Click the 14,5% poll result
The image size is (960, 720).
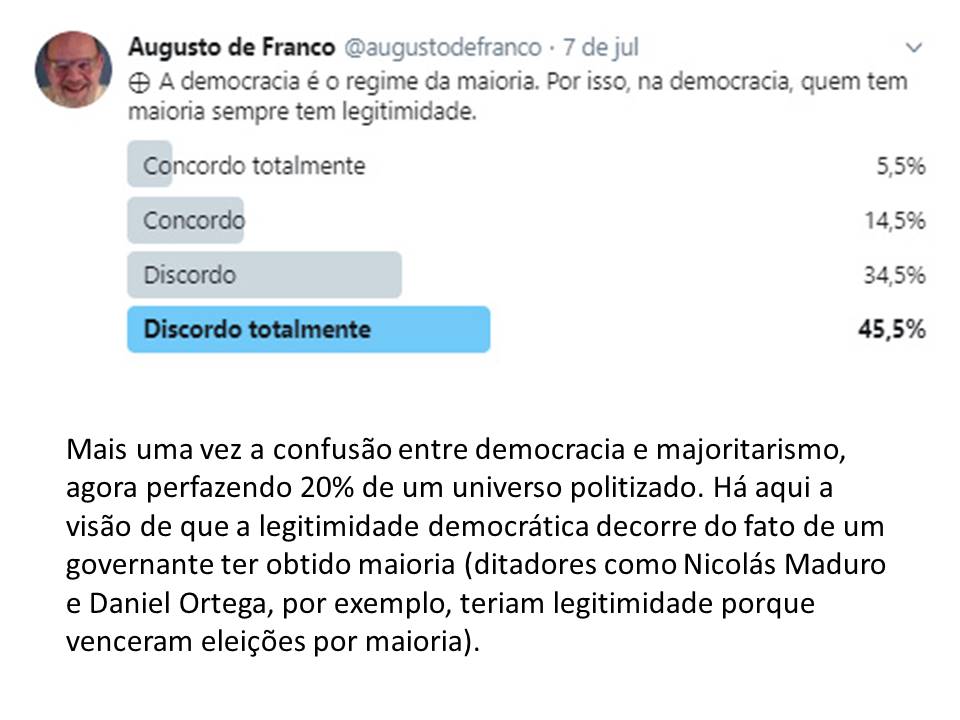894,220
